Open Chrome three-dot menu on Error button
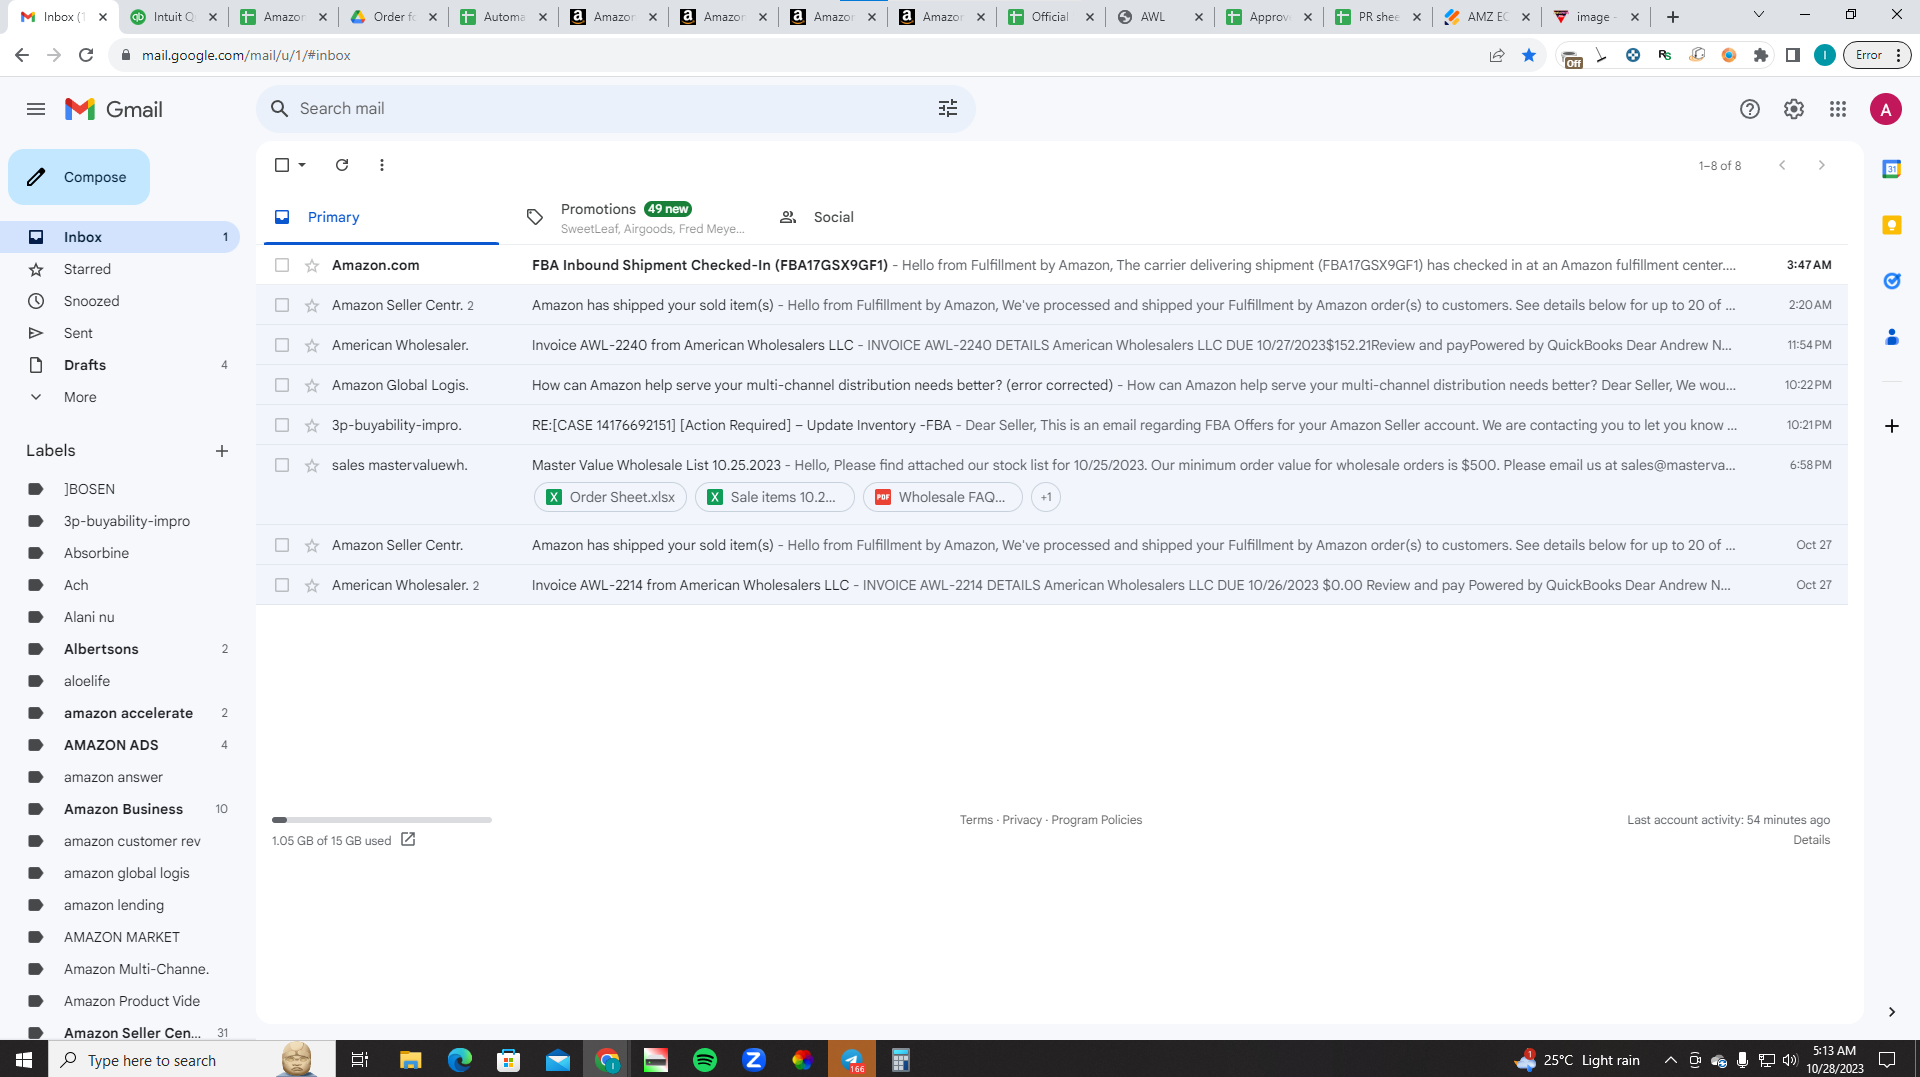 [1898, 55]
